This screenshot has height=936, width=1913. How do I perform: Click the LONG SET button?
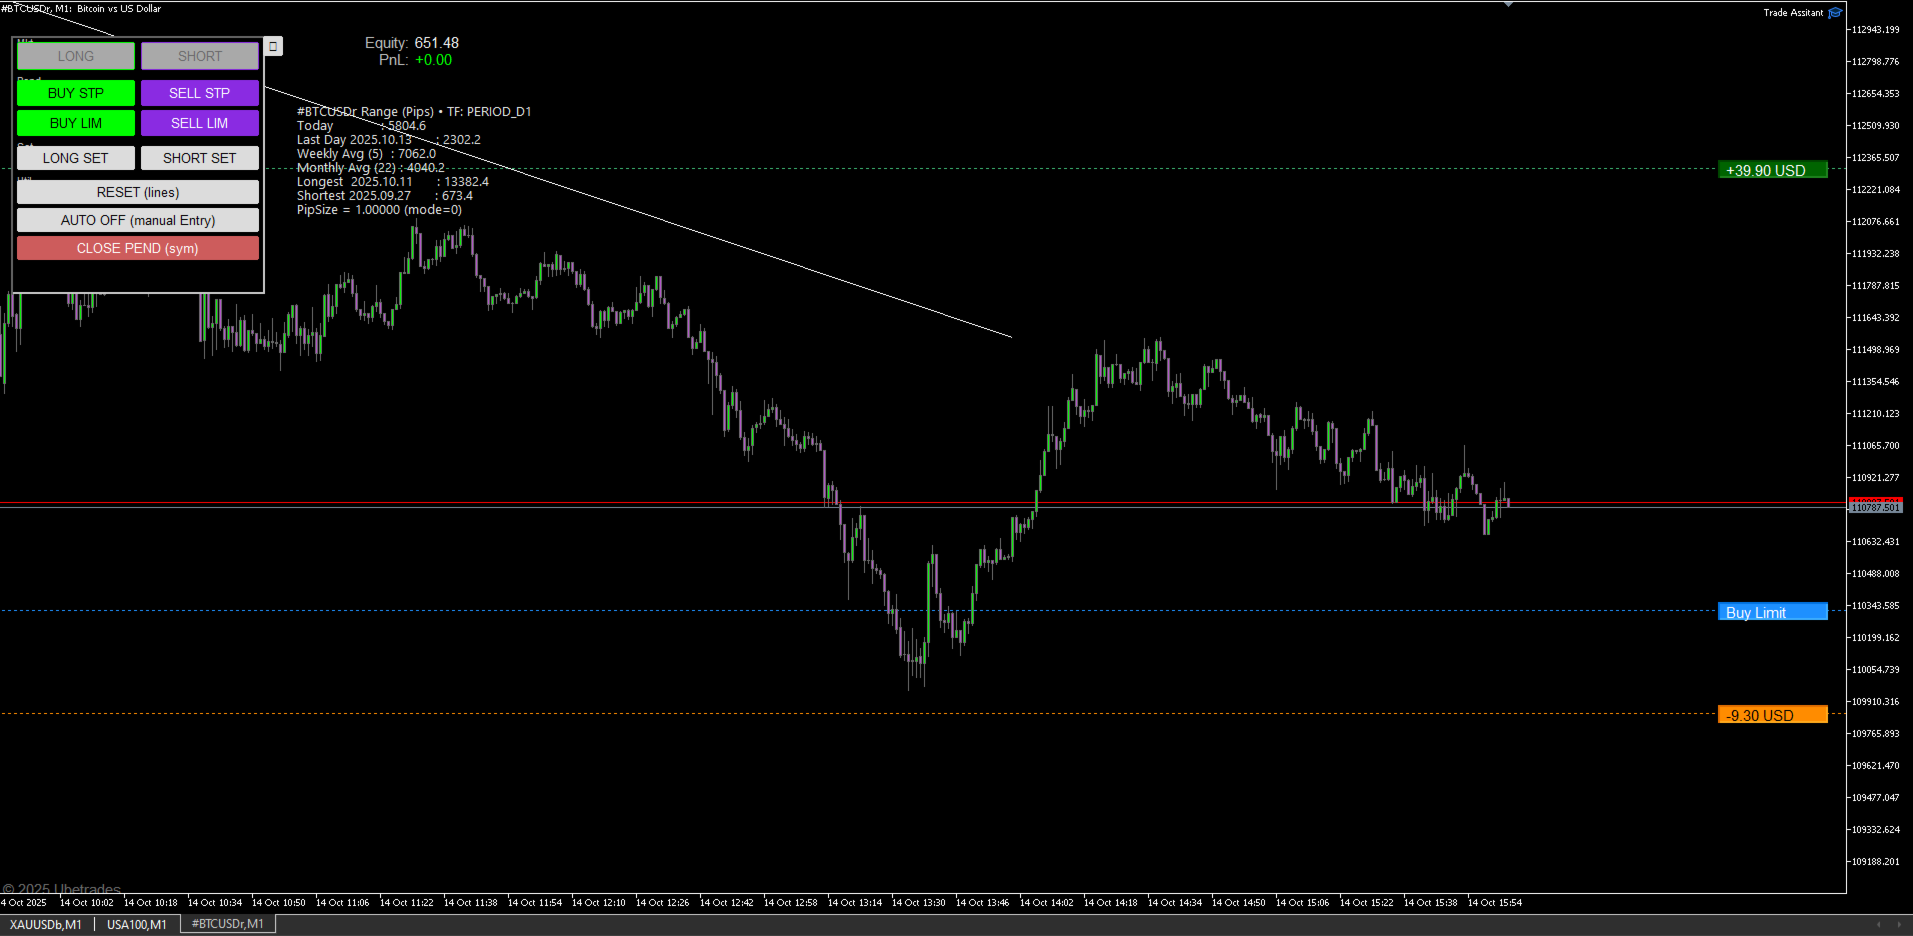coord(76,158)
